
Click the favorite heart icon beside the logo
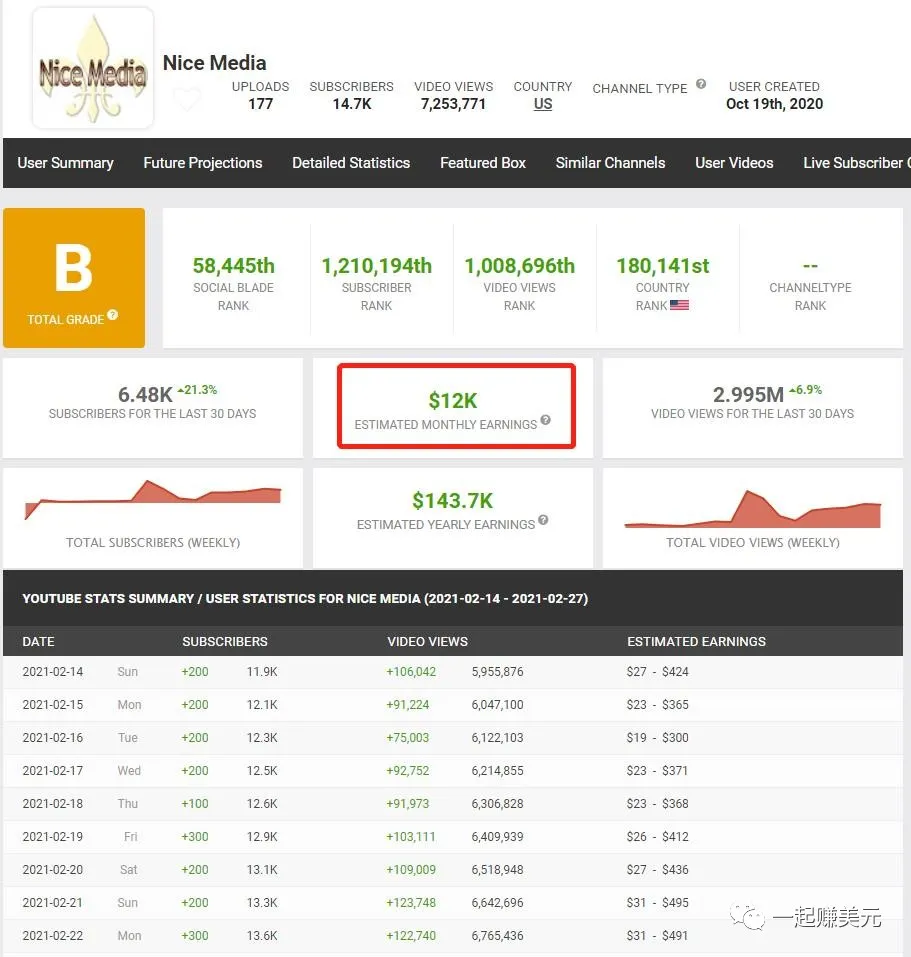tap(187, 99)
